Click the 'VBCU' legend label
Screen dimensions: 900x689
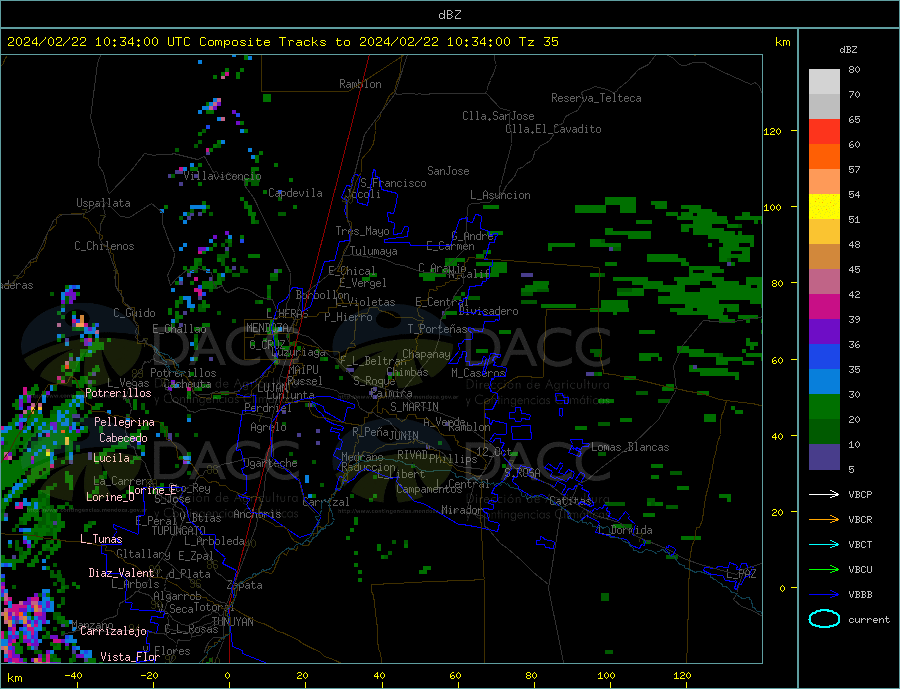(860, 569)
